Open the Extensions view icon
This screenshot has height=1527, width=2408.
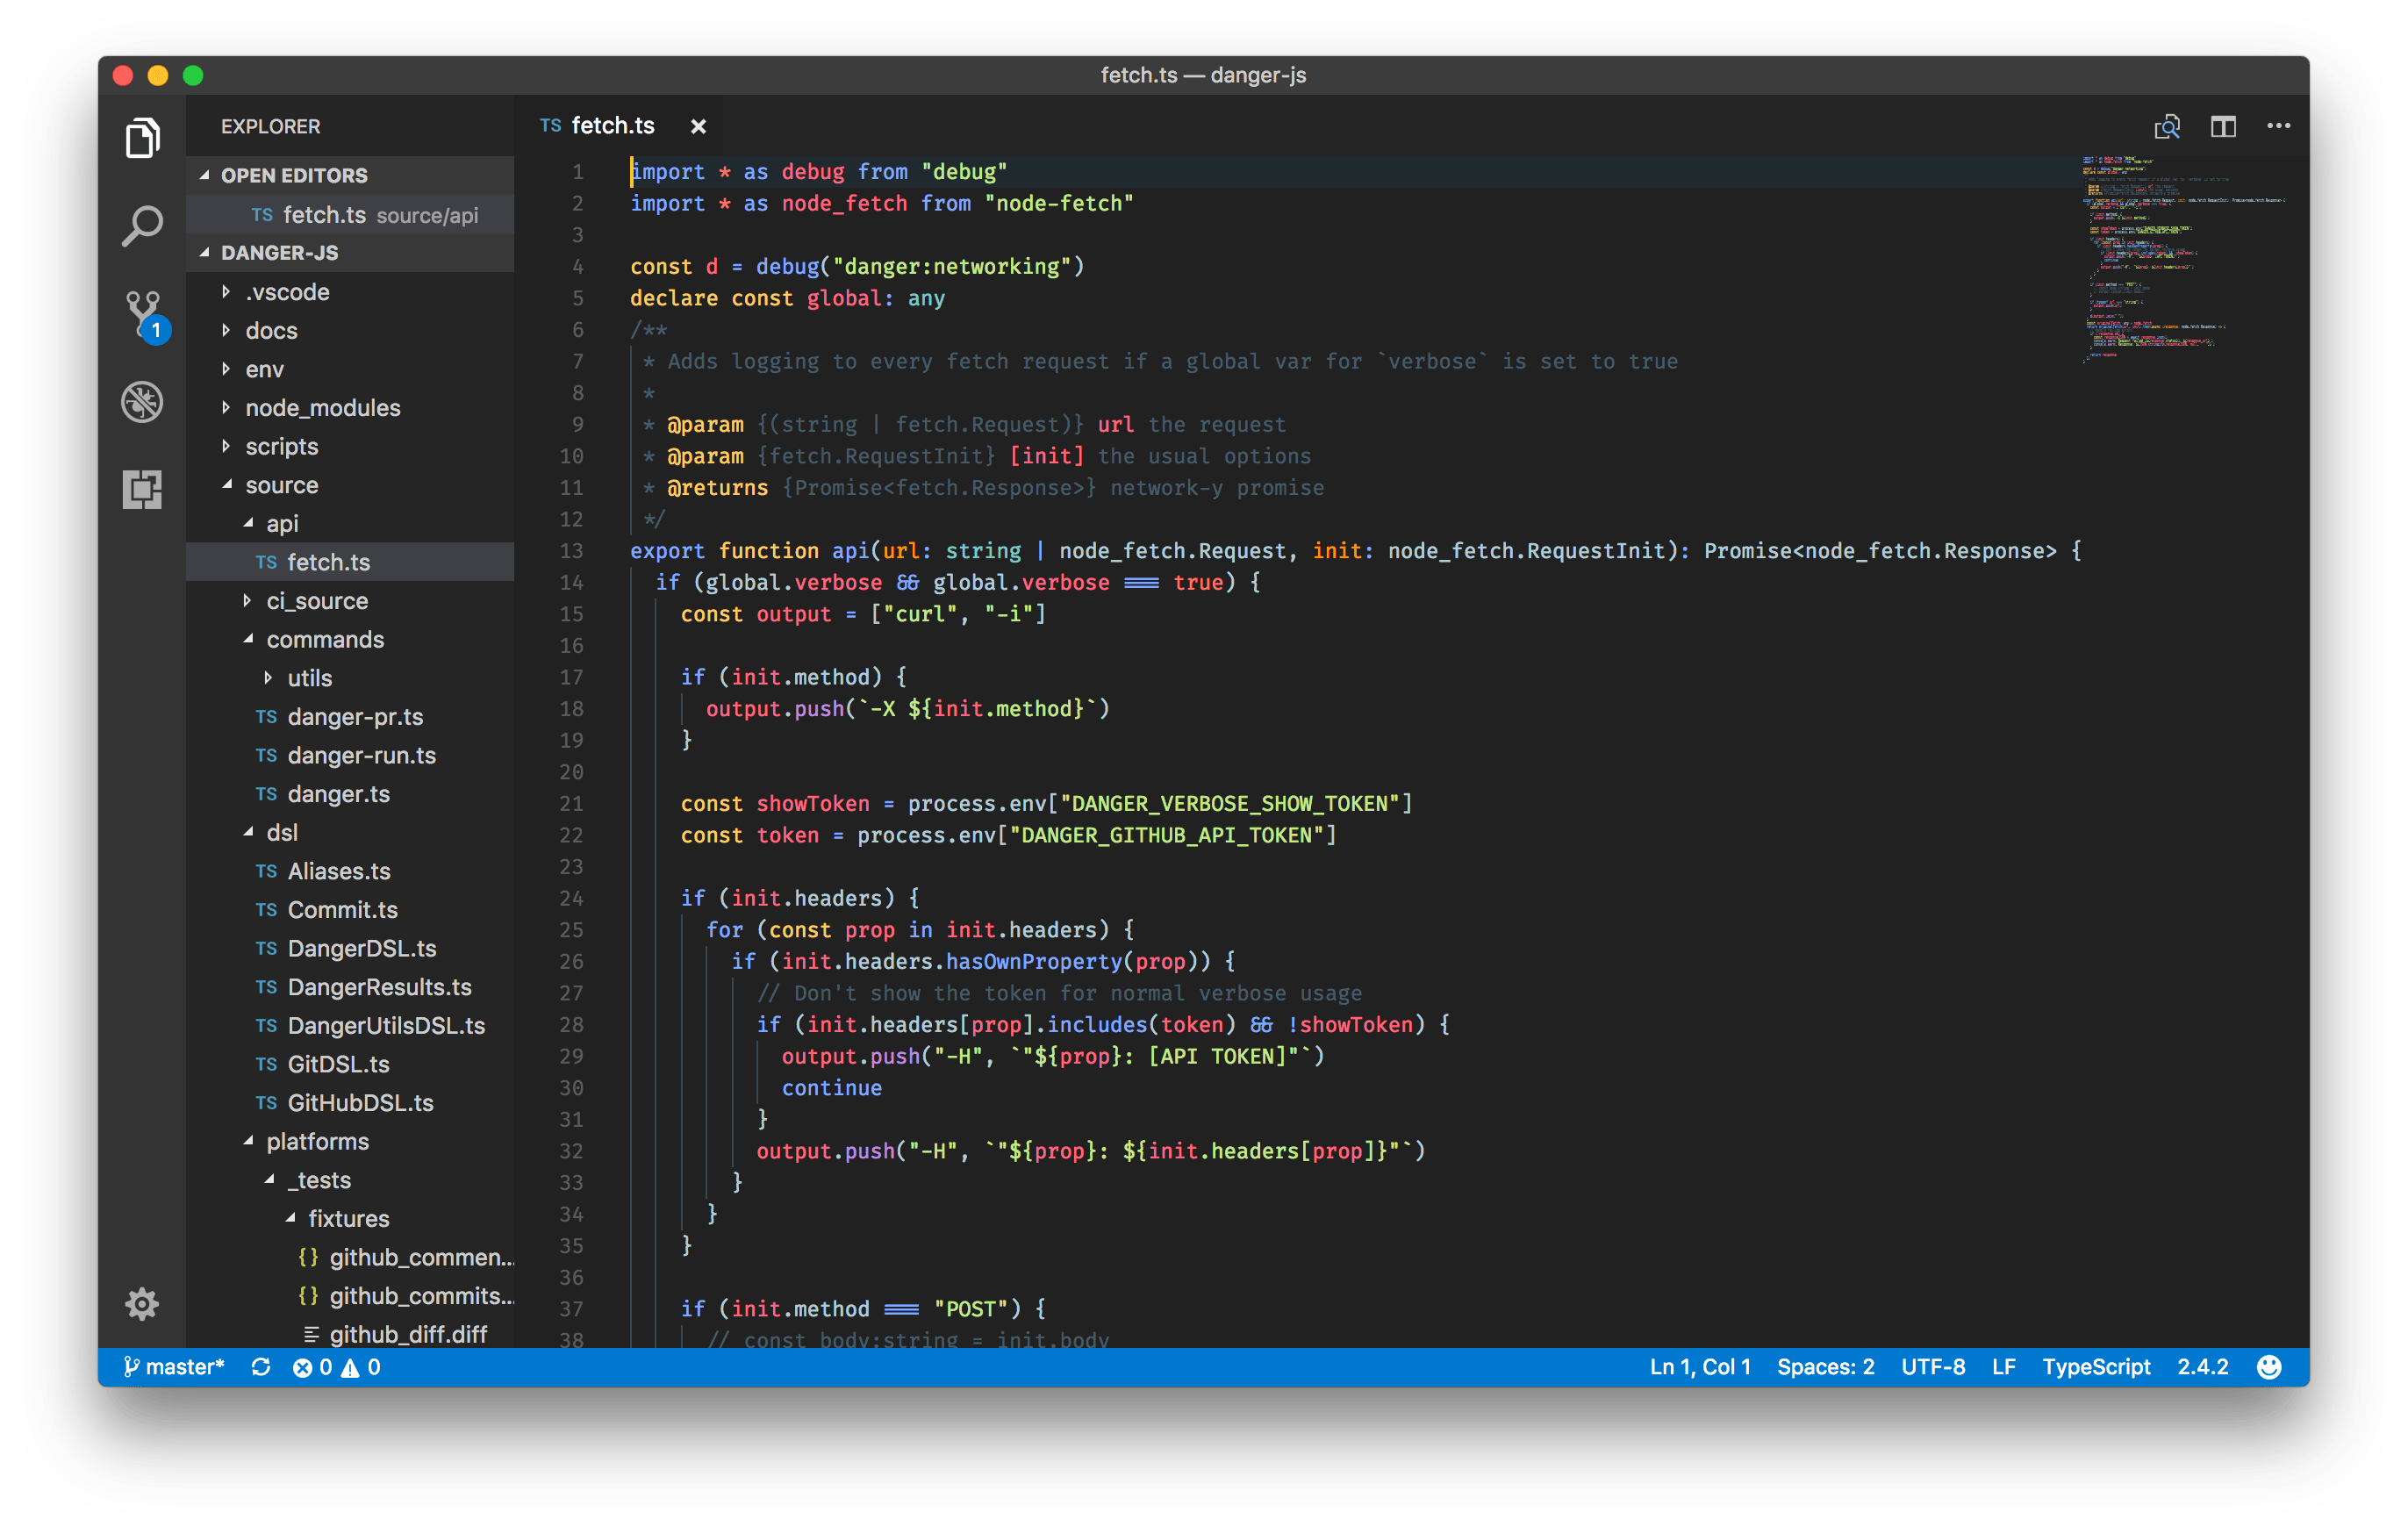tap(142, 489)
